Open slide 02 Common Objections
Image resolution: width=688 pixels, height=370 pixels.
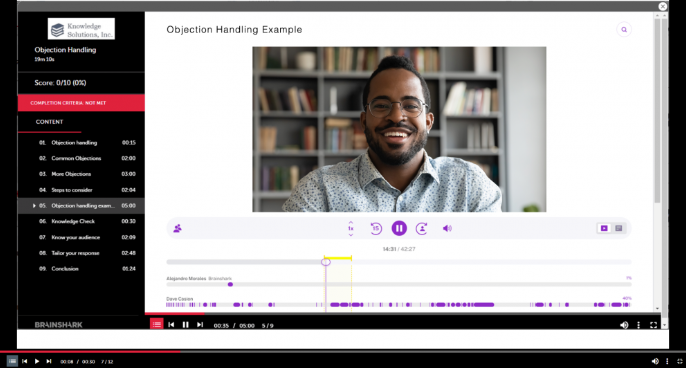tap(81, 158)
